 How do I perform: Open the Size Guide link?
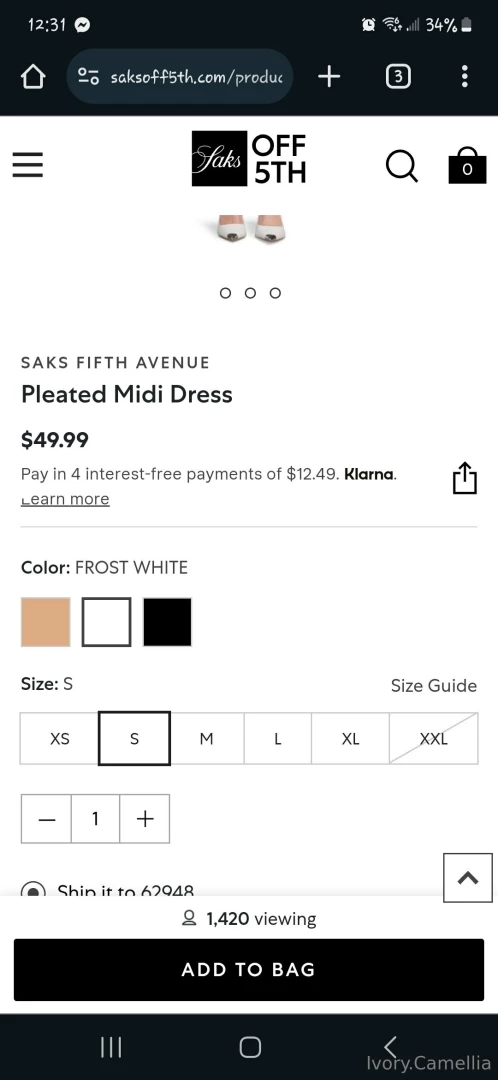click(434, 685)
